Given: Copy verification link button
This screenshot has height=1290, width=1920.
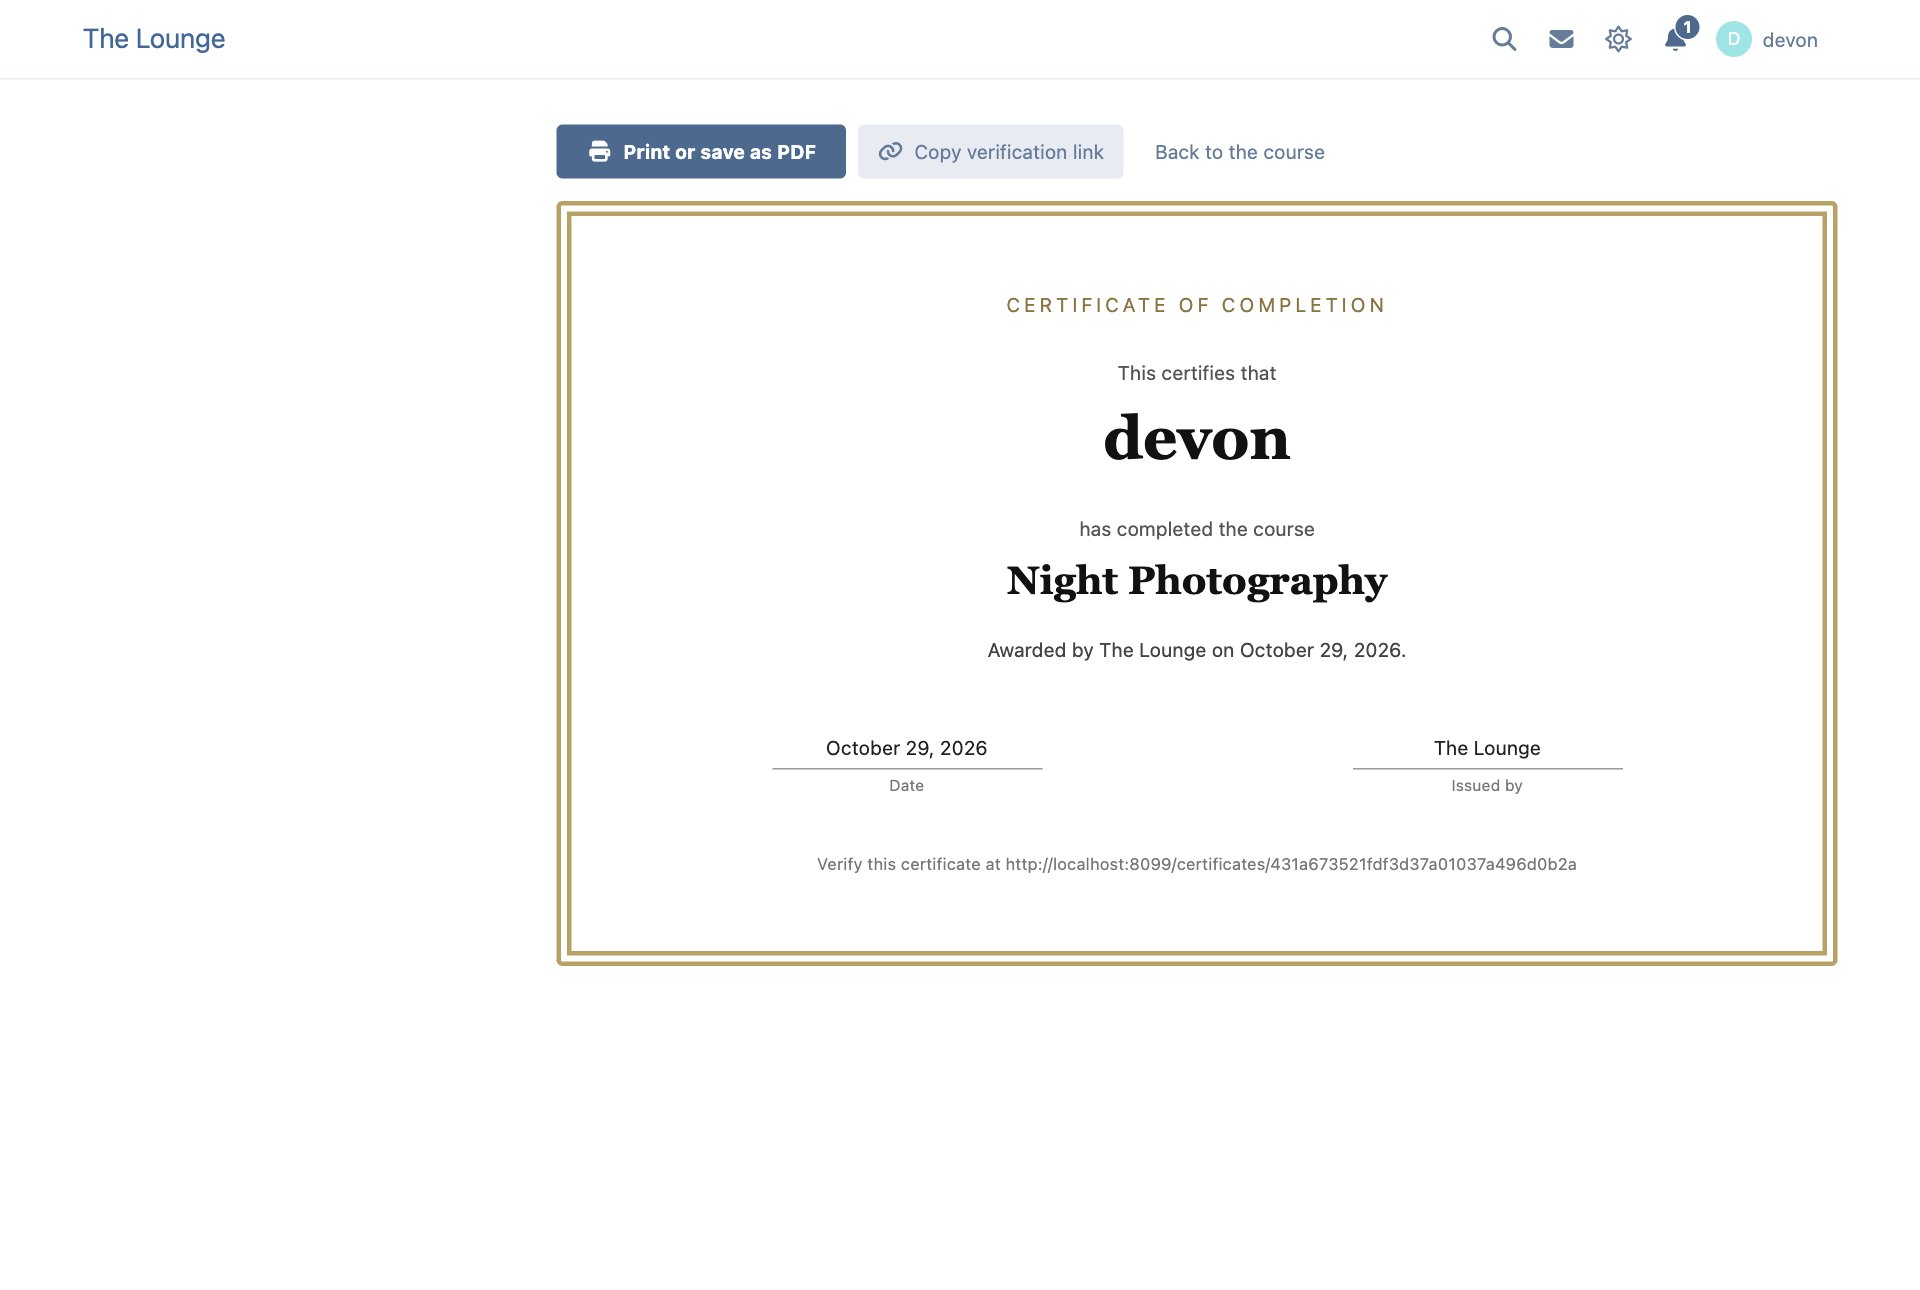Looking at the screenshot, I should pos(990,151).
